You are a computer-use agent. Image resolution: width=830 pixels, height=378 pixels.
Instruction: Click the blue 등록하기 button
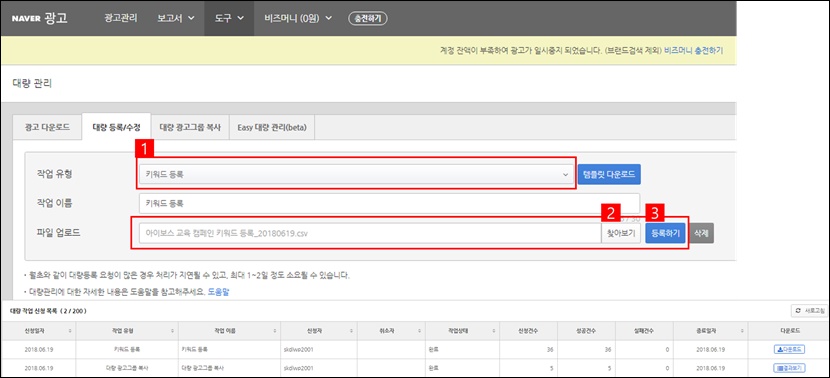(x=665, y=233)
